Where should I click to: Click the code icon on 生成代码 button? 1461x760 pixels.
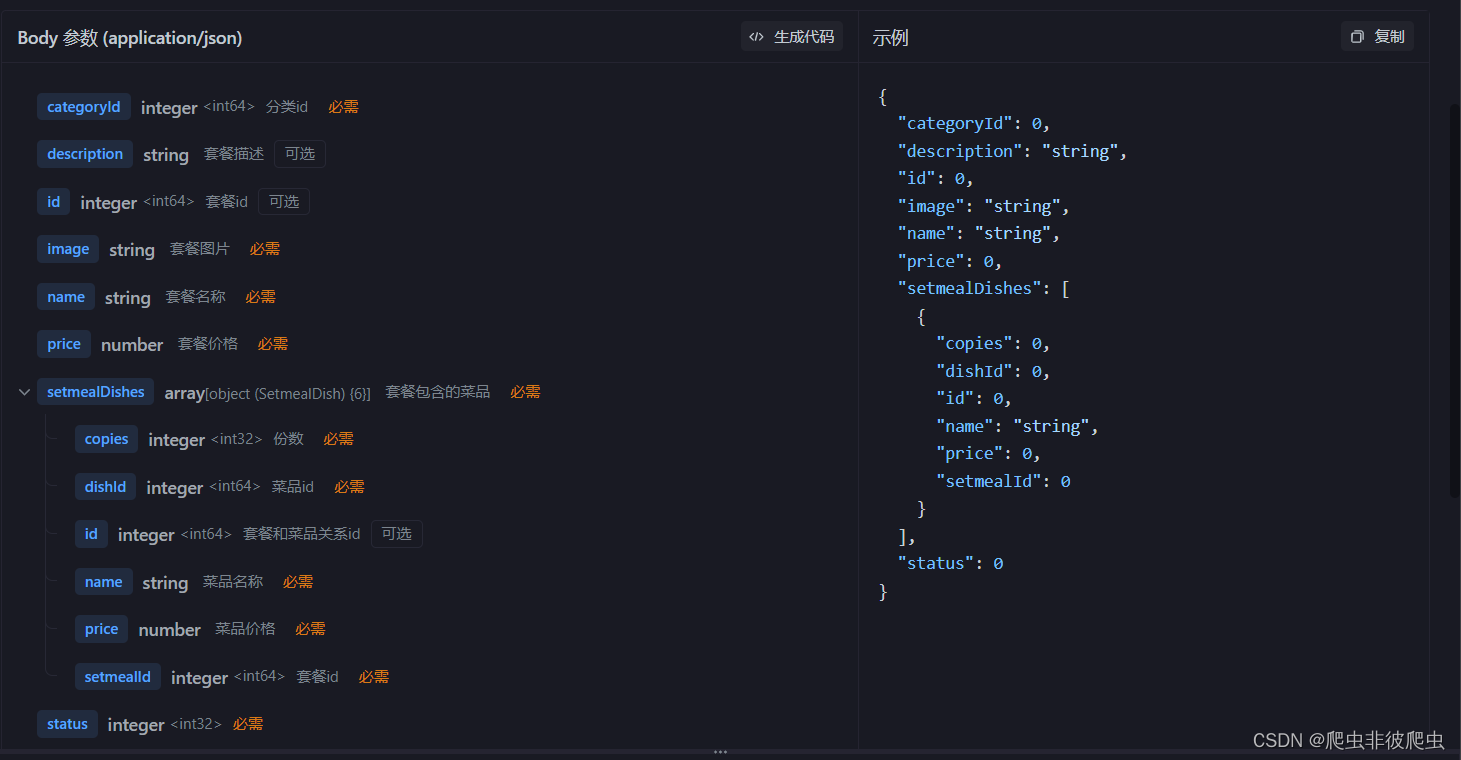[757, 36]
